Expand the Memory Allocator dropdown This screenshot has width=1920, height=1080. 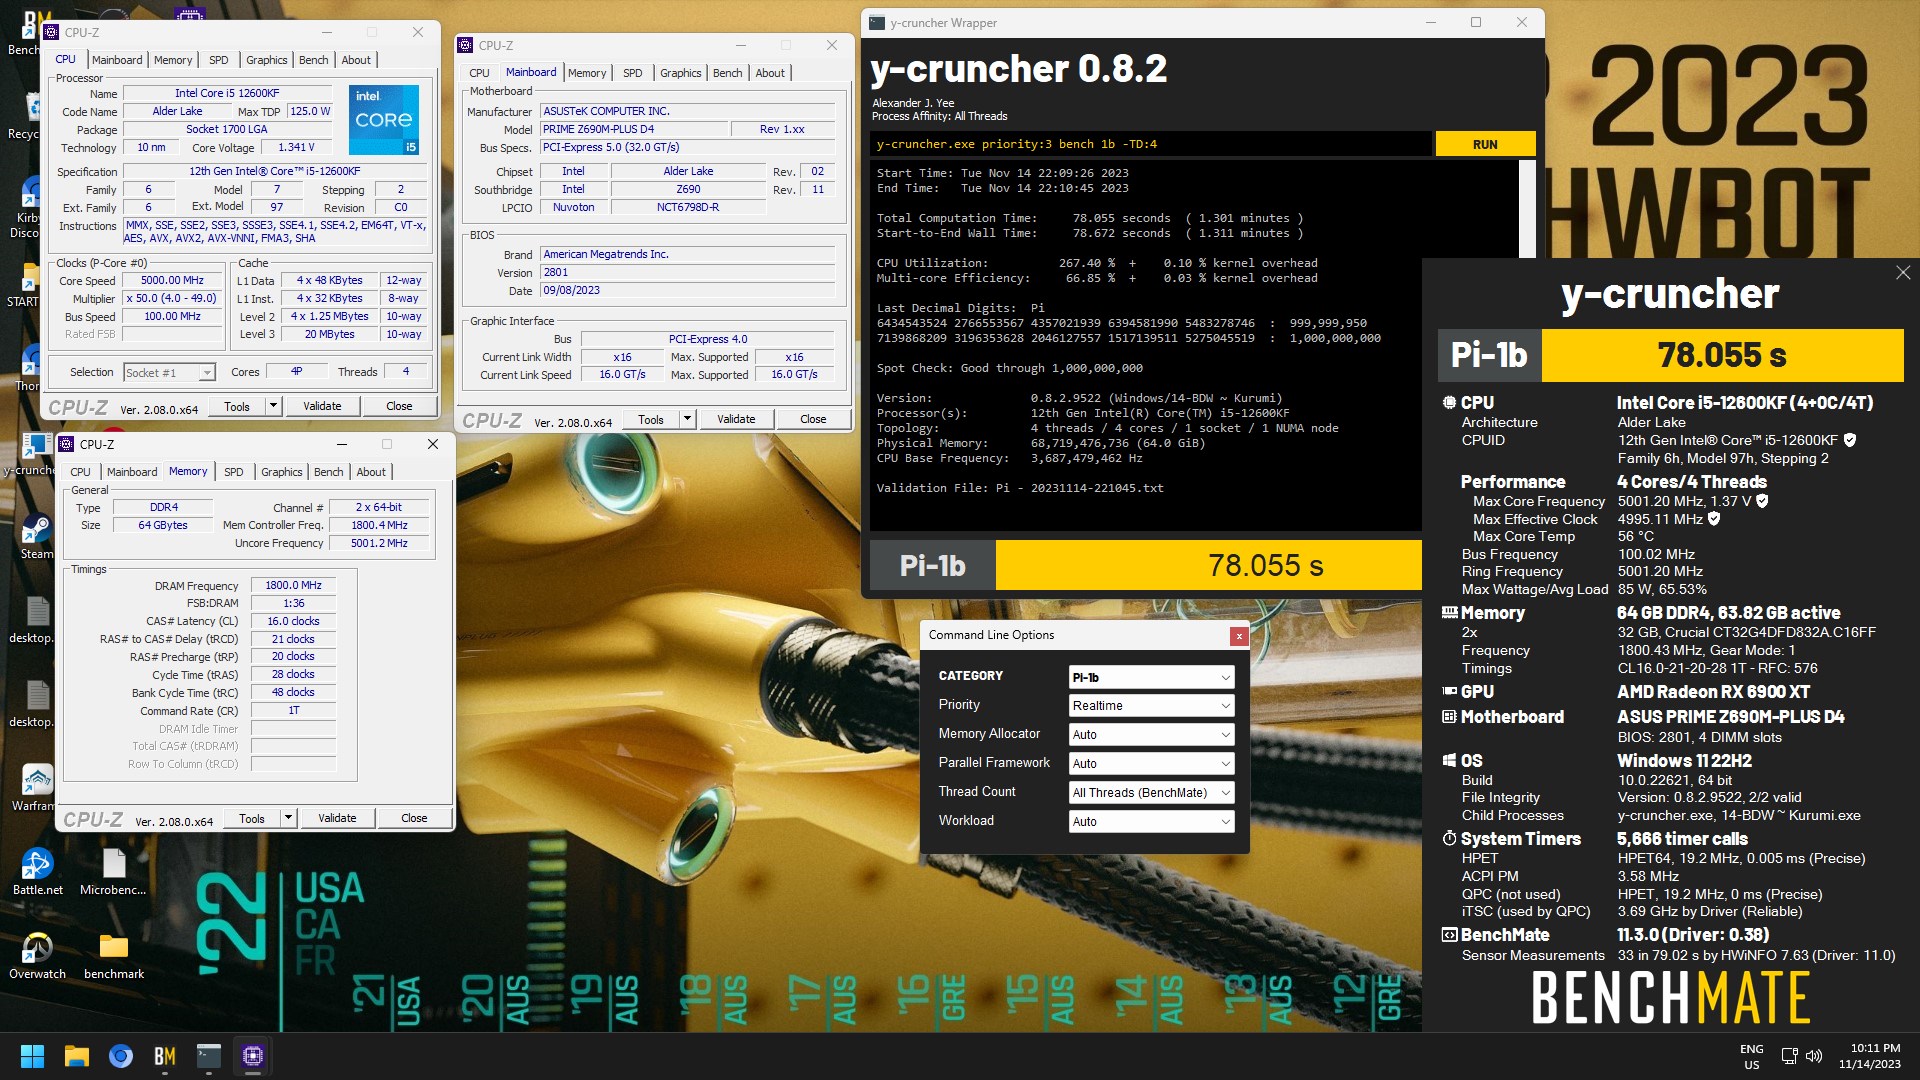pos(1151,735)
